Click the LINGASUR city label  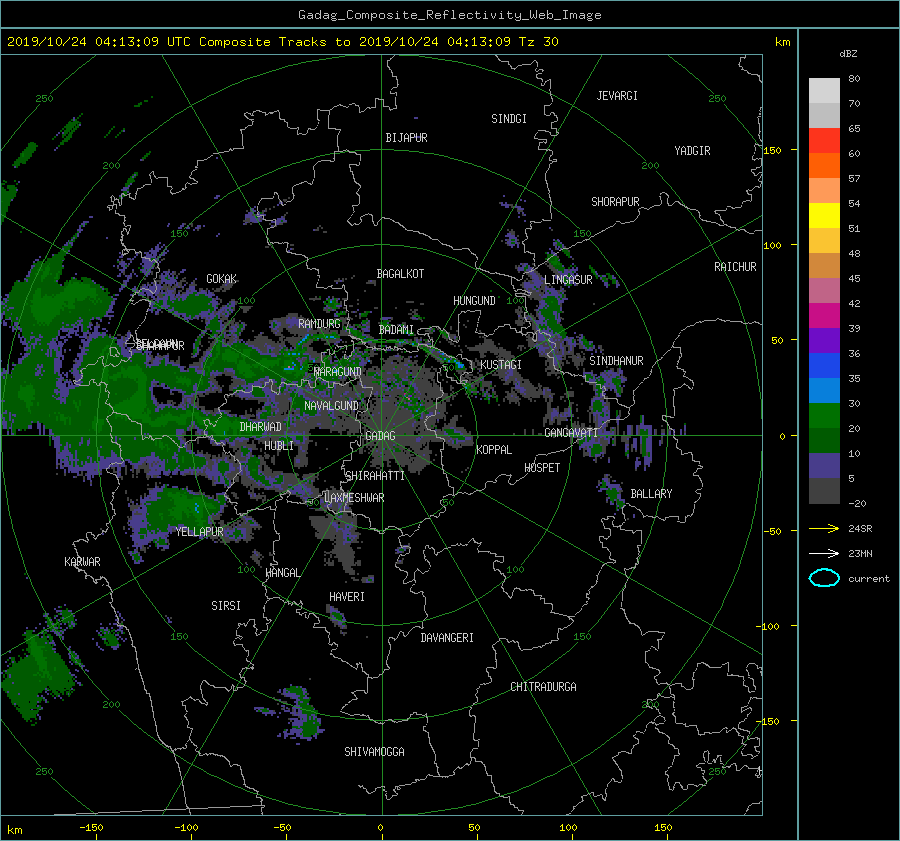coord(568,280)
